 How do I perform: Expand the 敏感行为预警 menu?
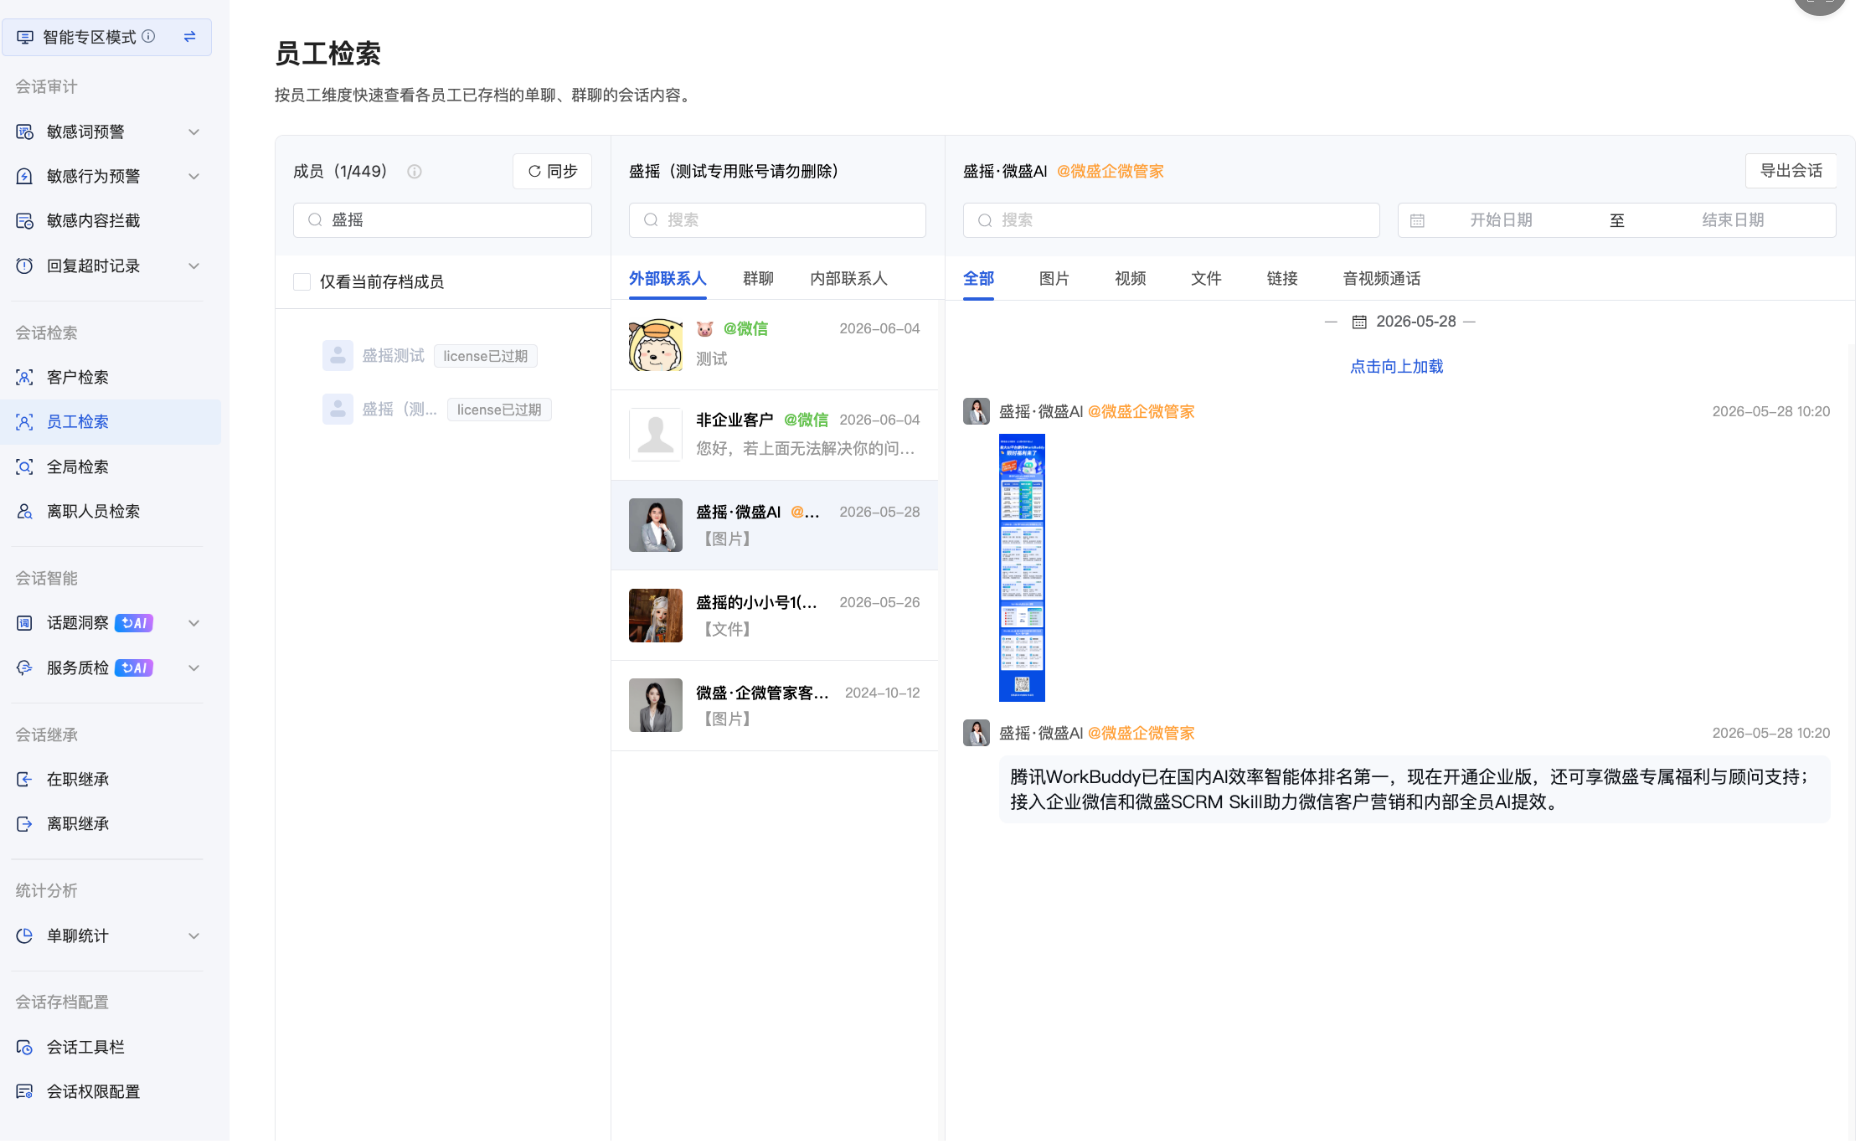coord(194,177)
